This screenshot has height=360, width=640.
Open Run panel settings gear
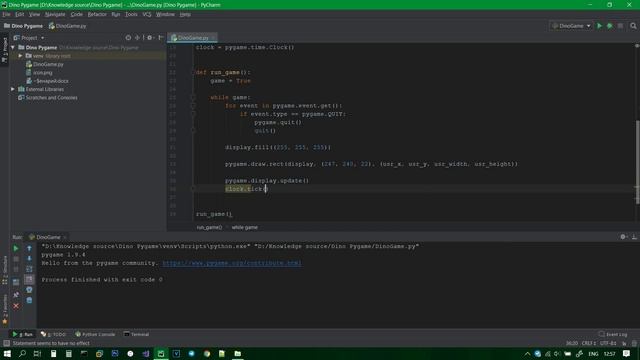pyautogui.click(x=623, y=237)
